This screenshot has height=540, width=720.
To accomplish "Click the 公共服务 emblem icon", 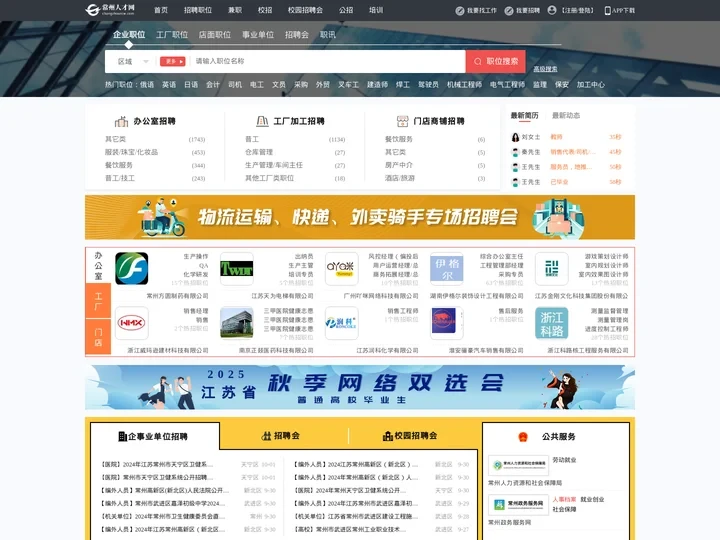I will coord(523,437).
